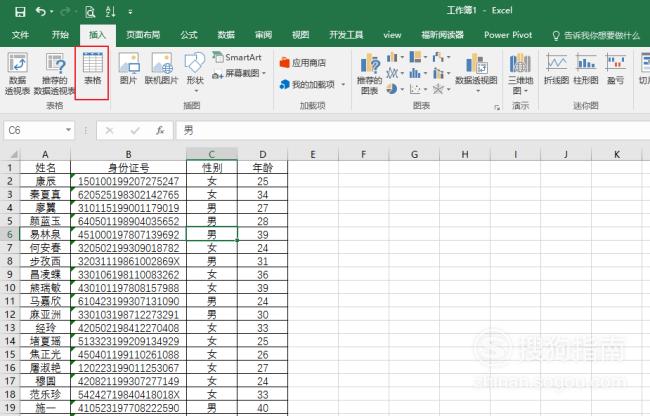Click the Undo arrow icon
The height and width of the screenshot is (416, 650).
pyautogui.click(x=40, y=12)
